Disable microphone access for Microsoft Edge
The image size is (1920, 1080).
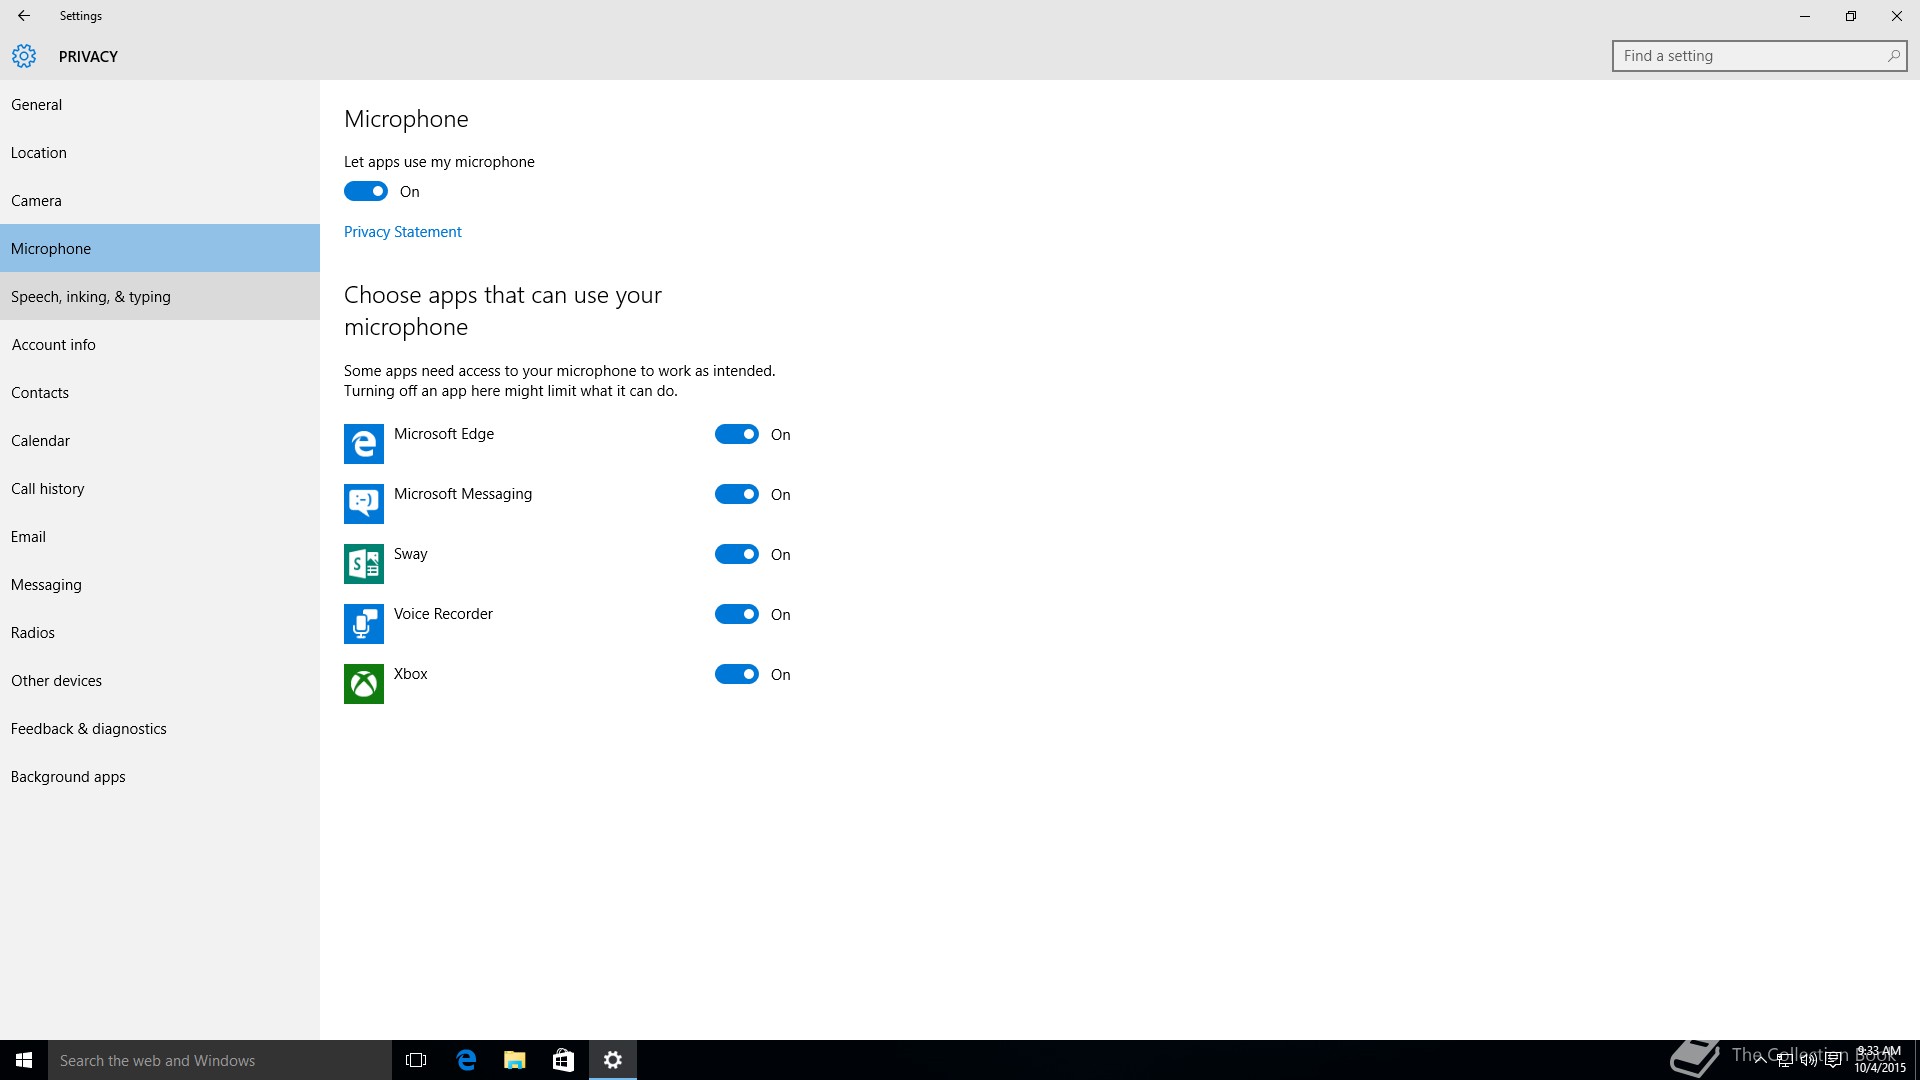point(737,434)
